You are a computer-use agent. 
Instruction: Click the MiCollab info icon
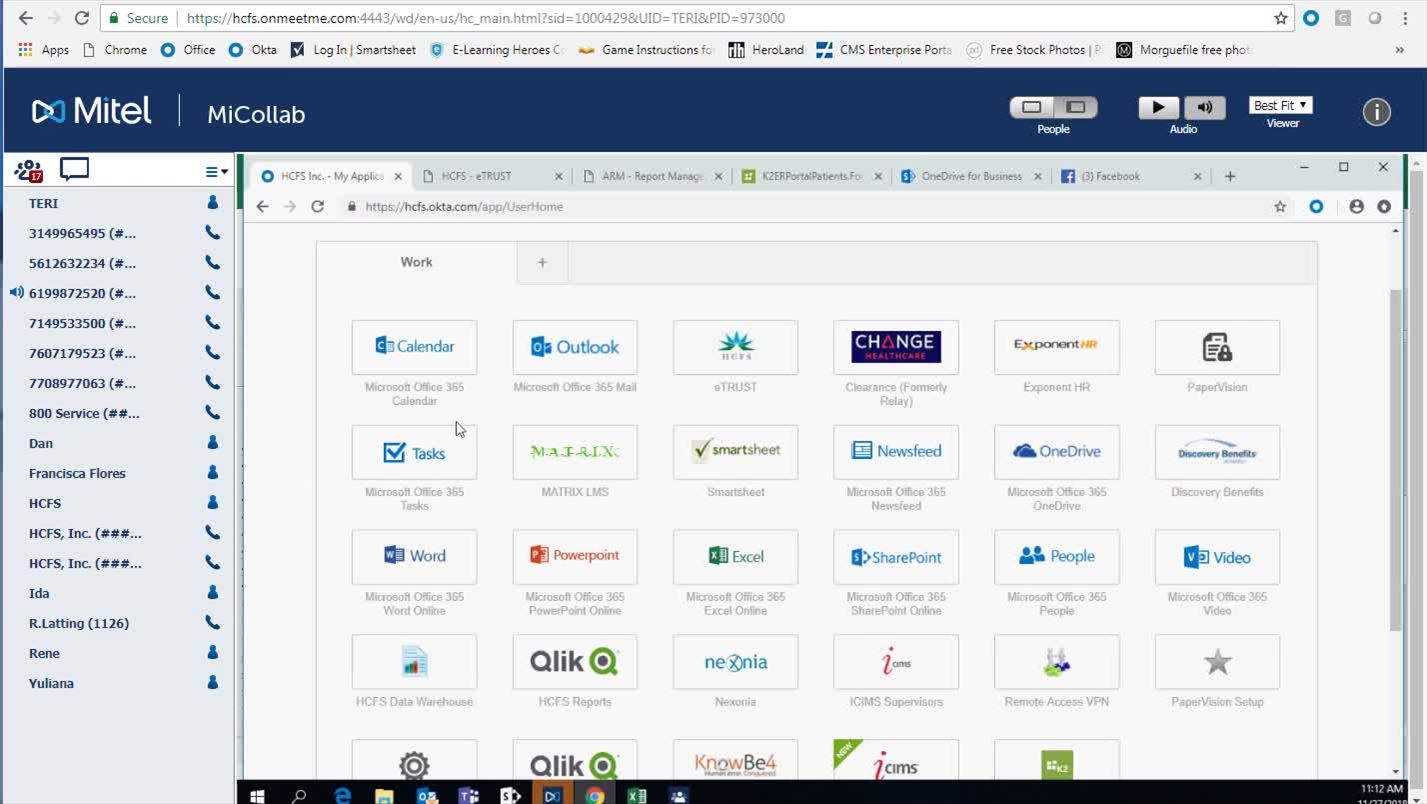(x=1376, y=112)
